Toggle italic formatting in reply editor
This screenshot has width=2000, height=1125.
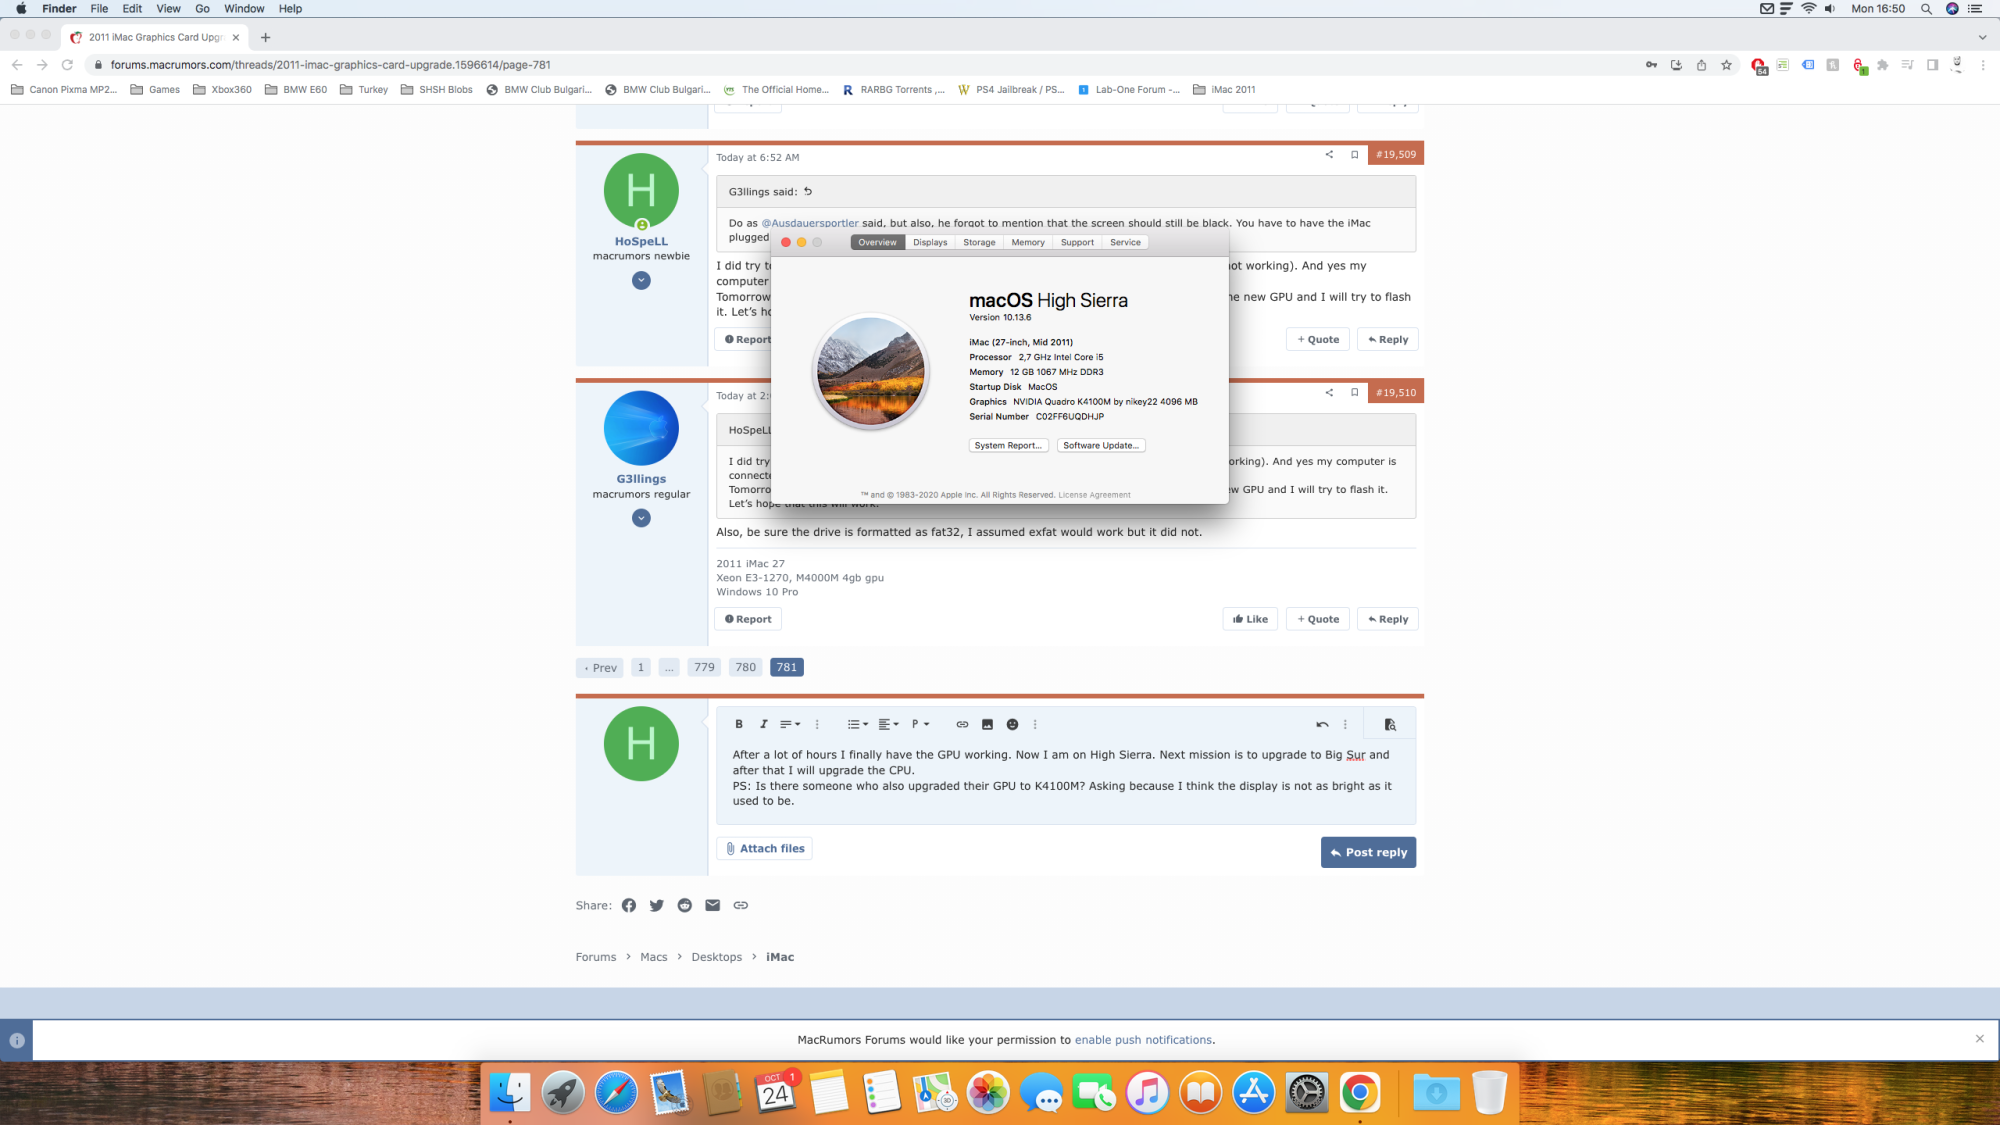point(764,724)
